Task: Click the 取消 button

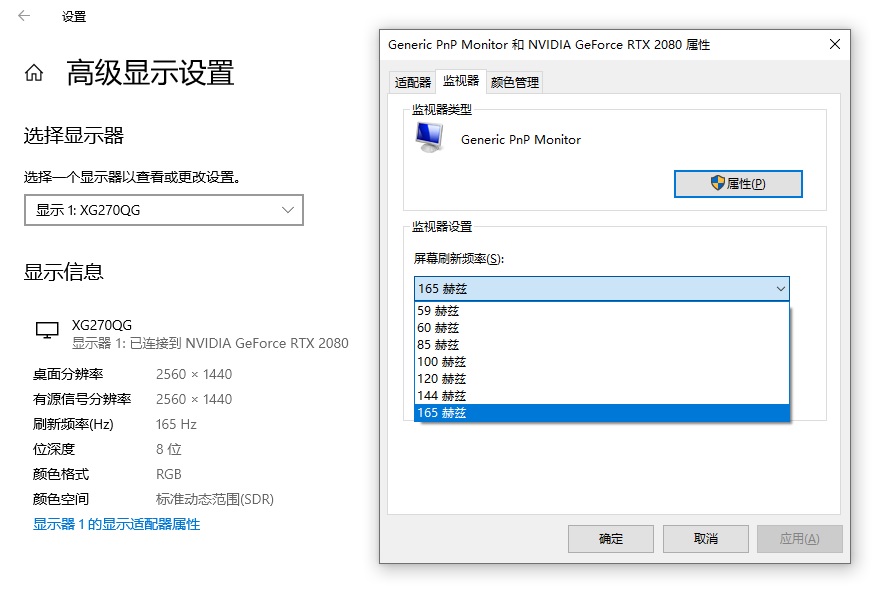Action: [705, 538]
